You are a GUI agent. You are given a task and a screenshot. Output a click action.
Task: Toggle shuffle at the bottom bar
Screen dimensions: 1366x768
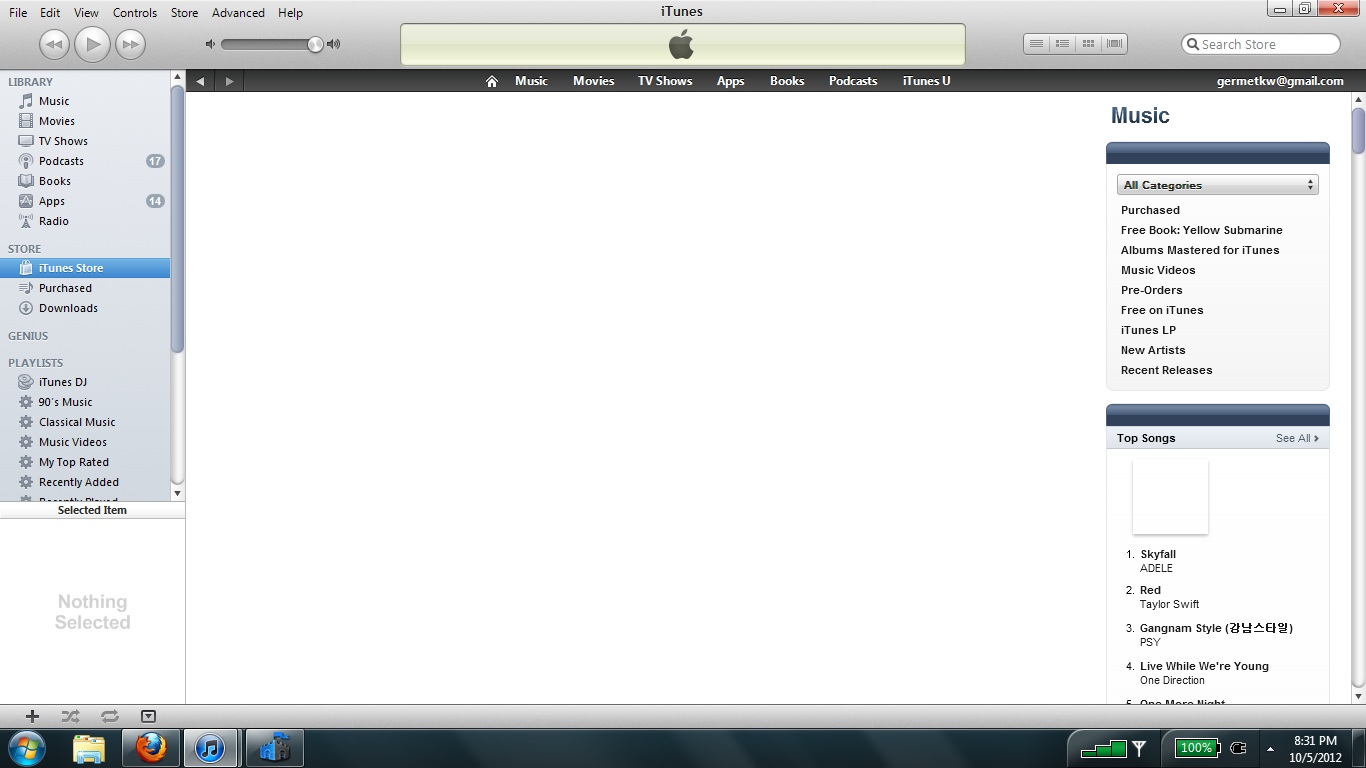pyautogui.click(x=70, y=716)
